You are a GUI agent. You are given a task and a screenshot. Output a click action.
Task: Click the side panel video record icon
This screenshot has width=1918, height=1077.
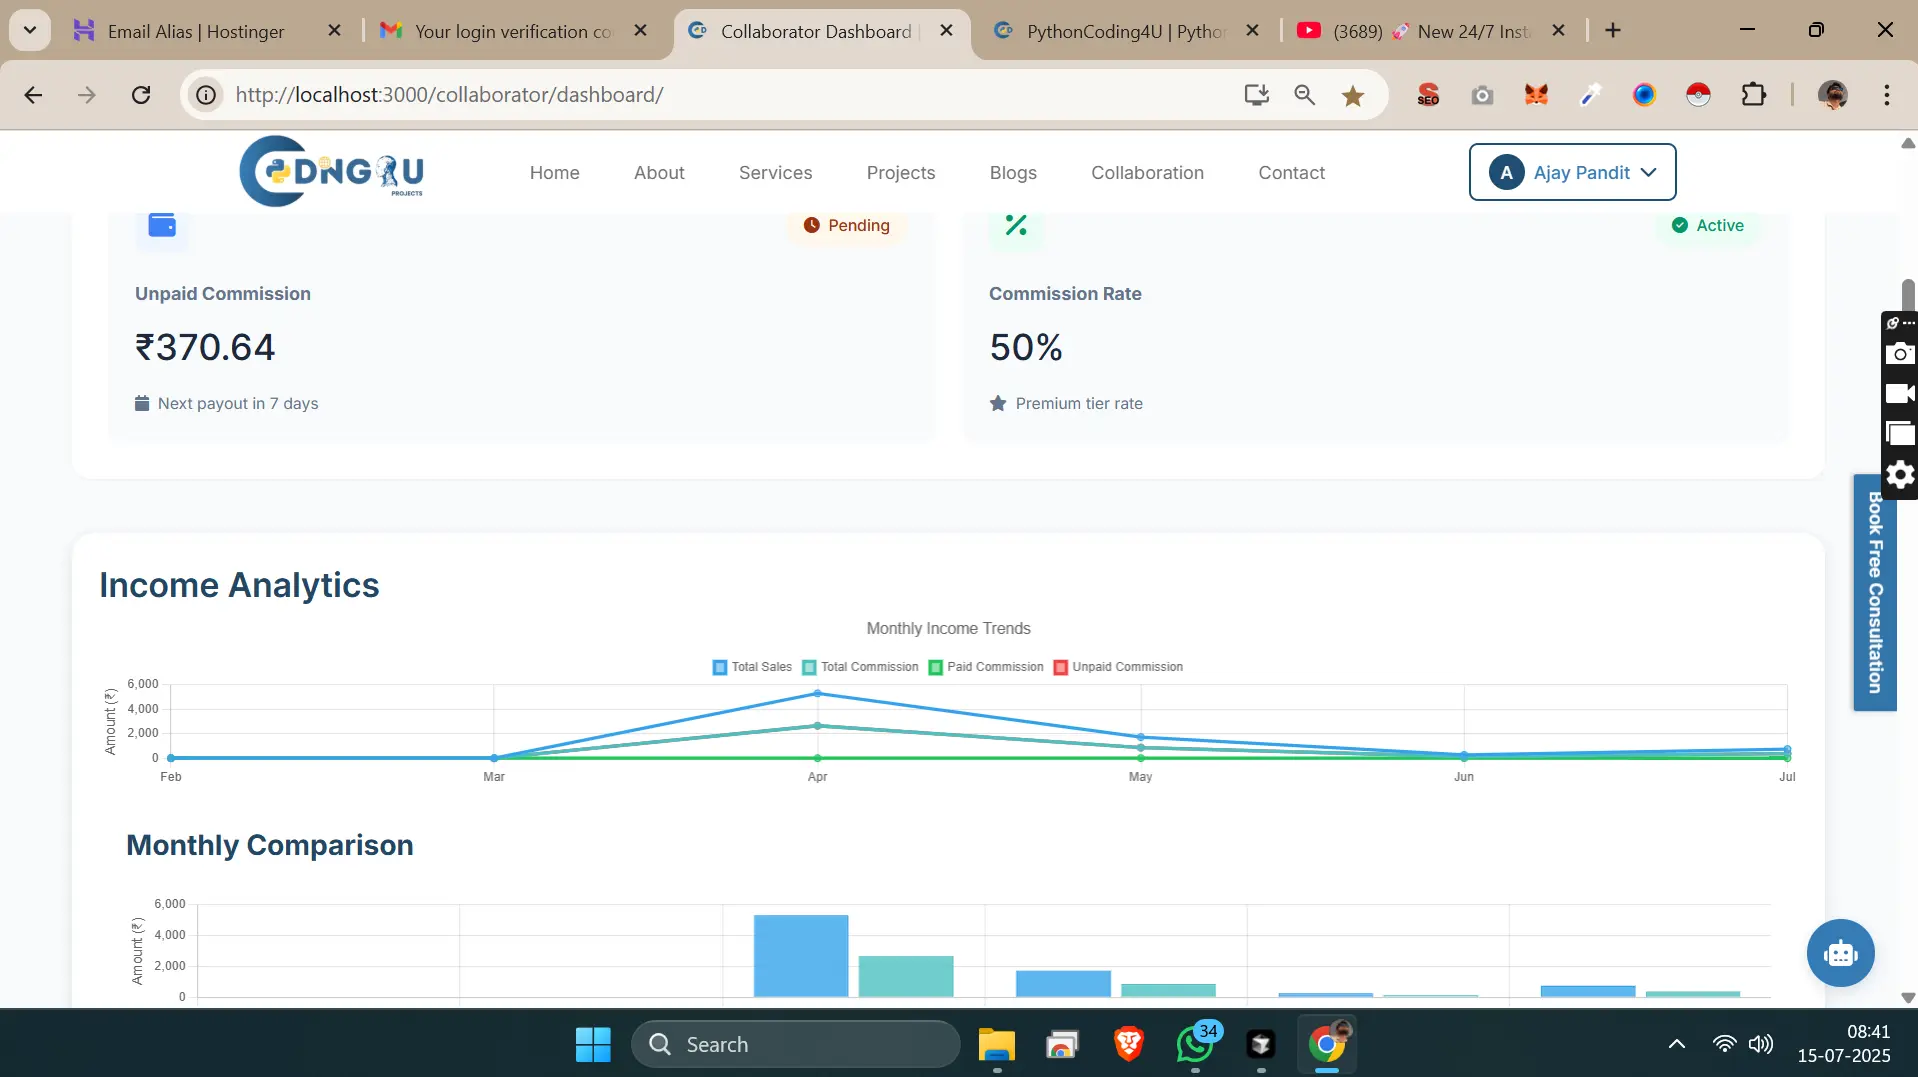1900,393
